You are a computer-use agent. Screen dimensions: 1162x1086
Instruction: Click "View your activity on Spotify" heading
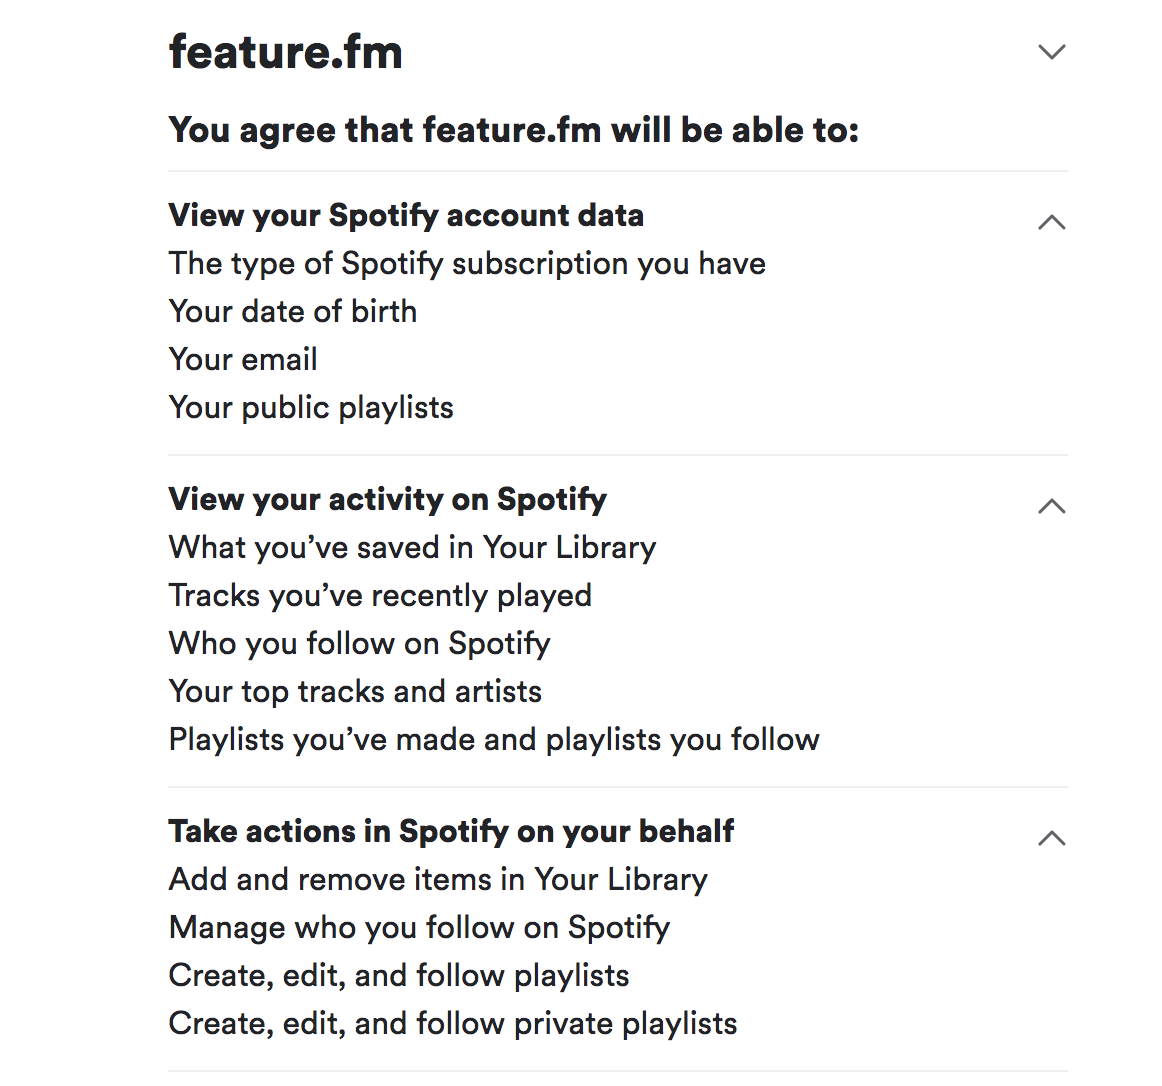(387, 499)
